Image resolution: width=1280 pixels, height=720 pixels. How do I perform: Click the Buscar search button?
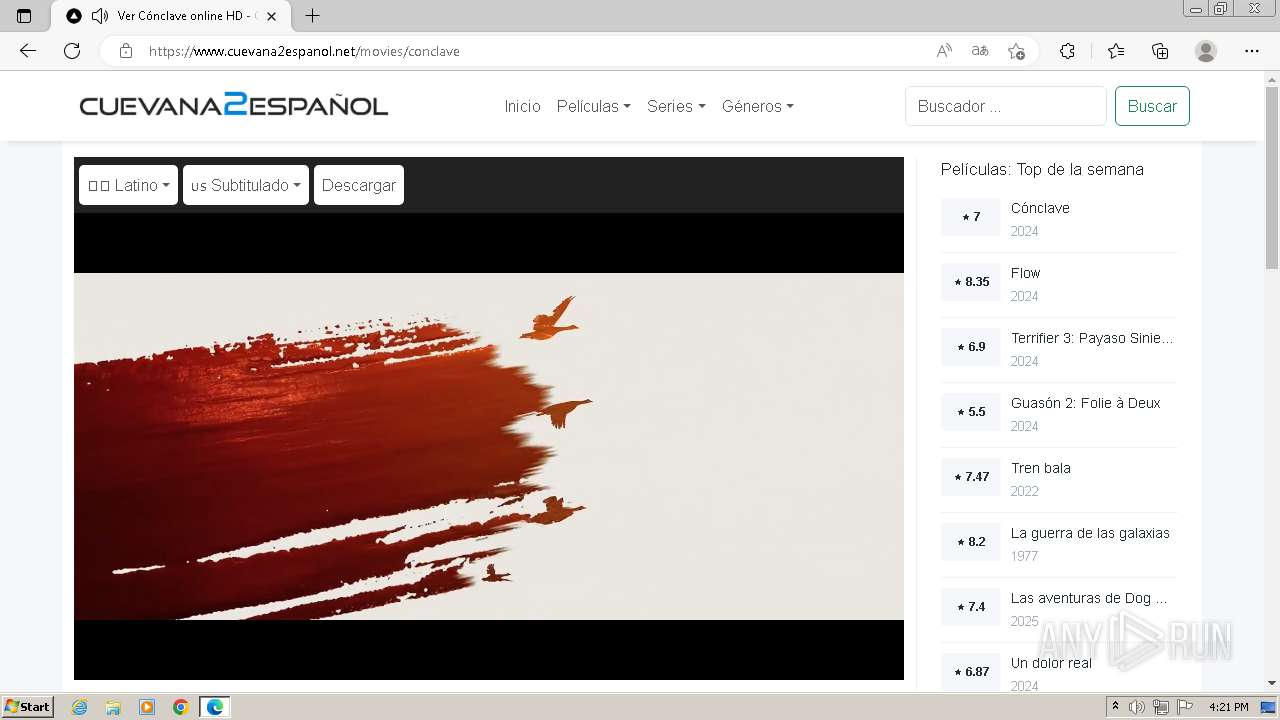[1152, 106]
